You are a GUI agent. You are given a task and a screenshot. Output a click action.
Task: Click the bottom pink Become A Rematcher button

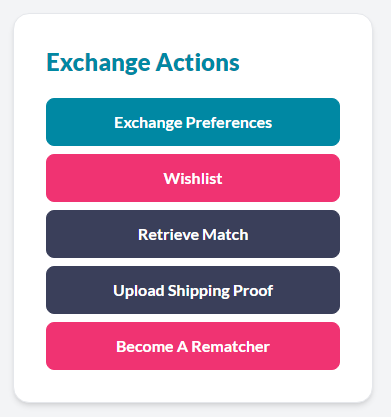pyautogui.click(x=193, y=346)
